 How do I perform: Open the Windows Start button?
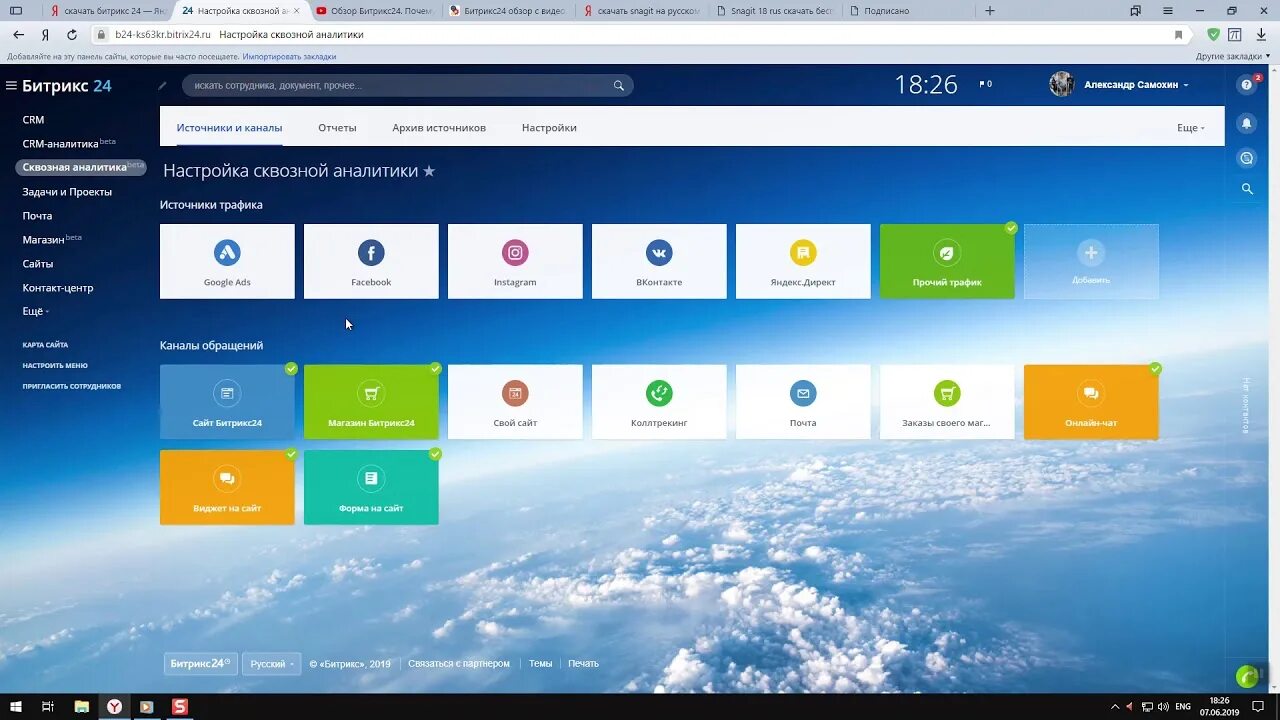click(16, 707)
